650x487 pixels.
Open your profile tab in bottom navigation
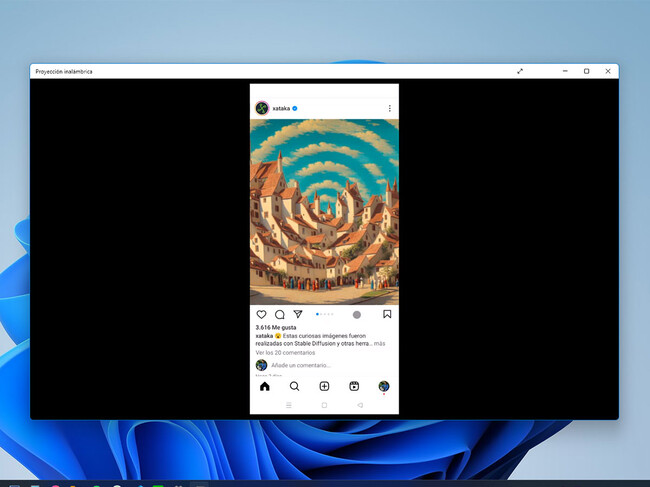[384, 386]
